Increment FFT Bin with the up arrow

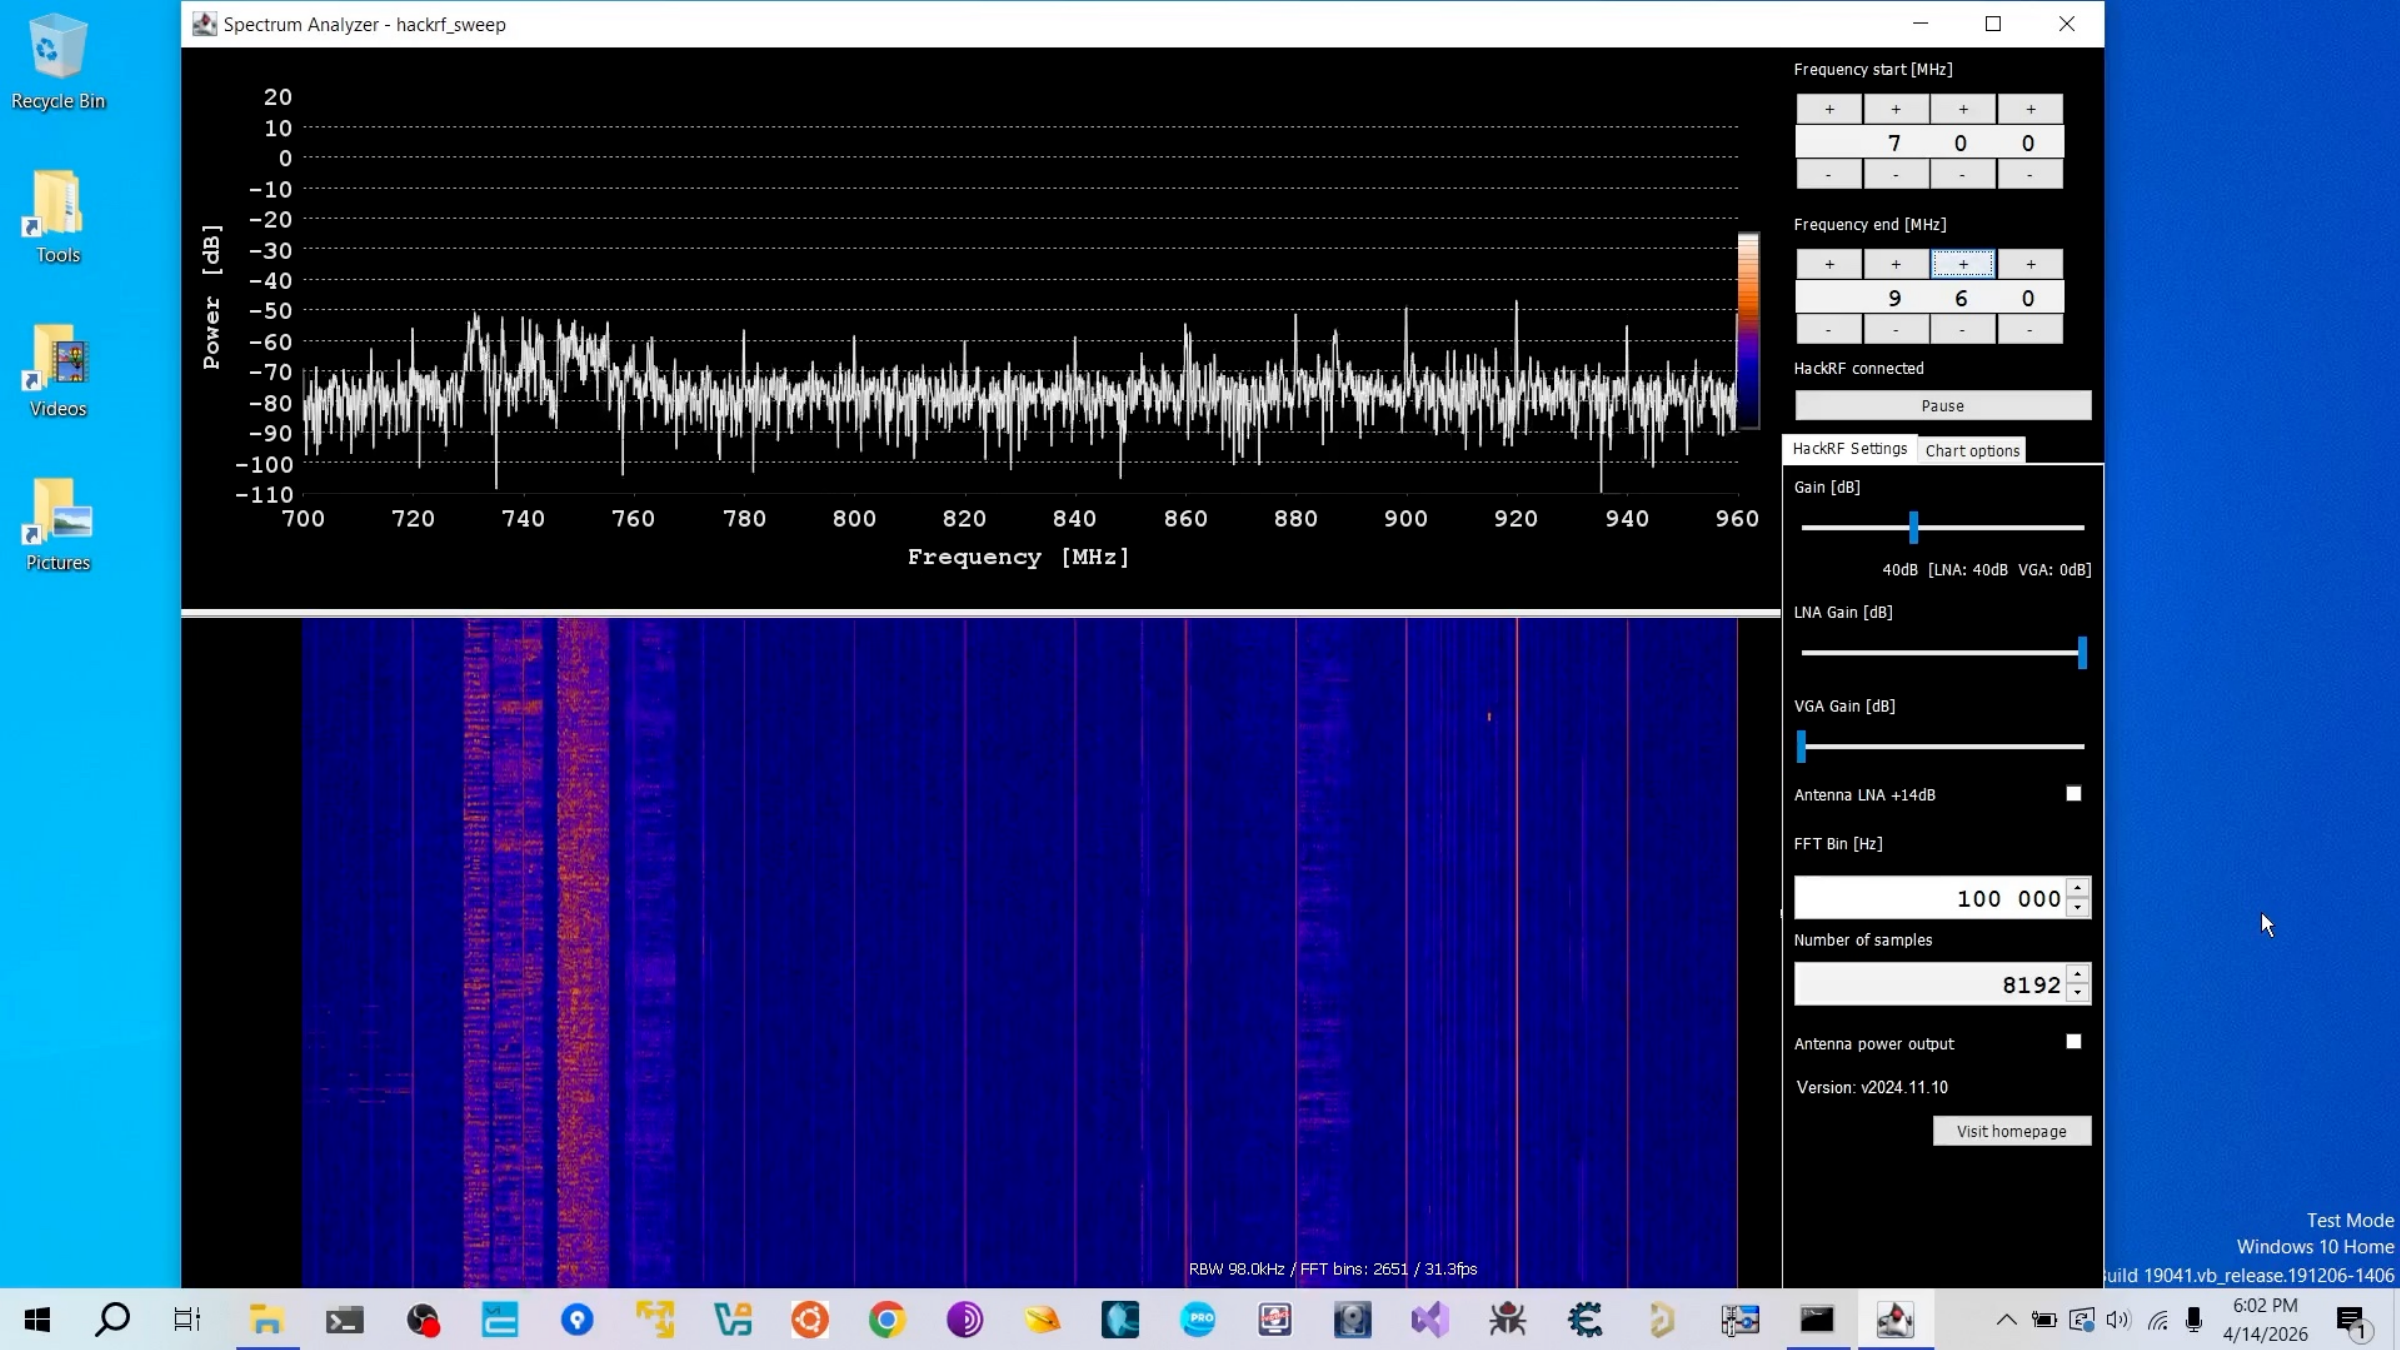[x=2078, y=888]
